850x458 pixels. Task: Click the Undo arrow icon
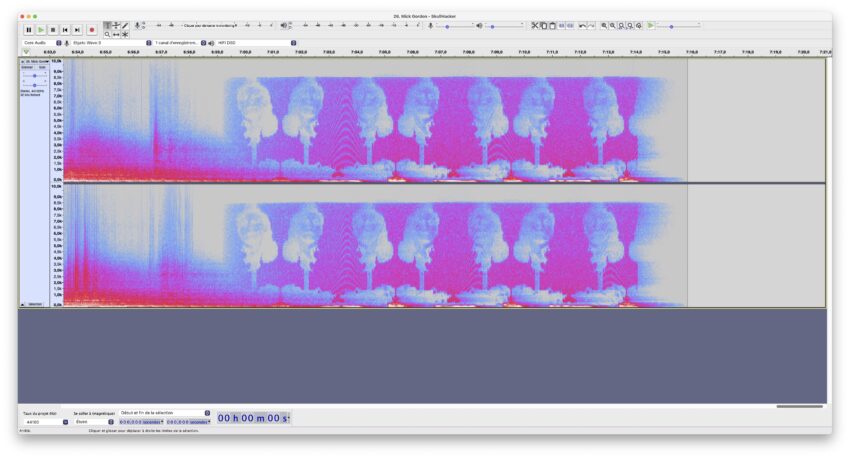coord(582,25)
